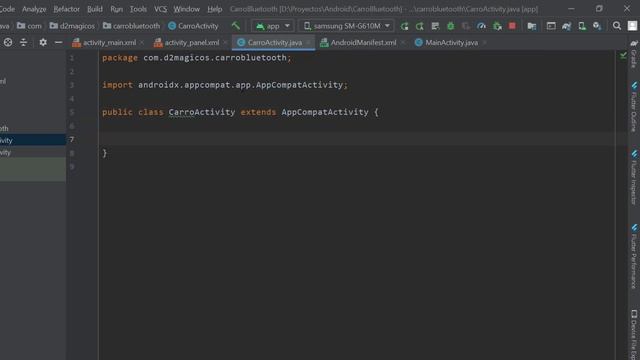Image resolution: width=640 pixels, height=360 pixels.
Task: Attach Debugger to Android Process icon
Action: pos(497,26)
